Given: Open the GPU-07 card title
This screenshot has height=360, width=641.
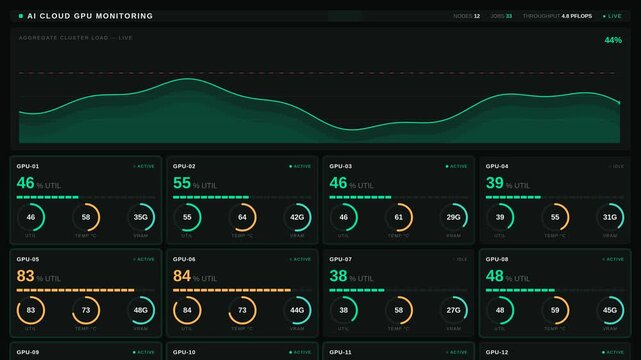Looking at the screenshot, I should tap(341, 259).
